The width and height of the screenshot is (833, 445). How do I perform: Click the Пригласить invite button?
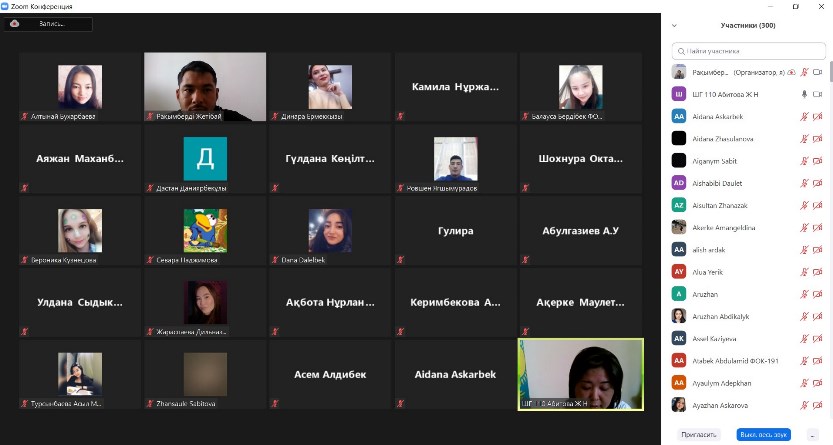coord(699,434)
